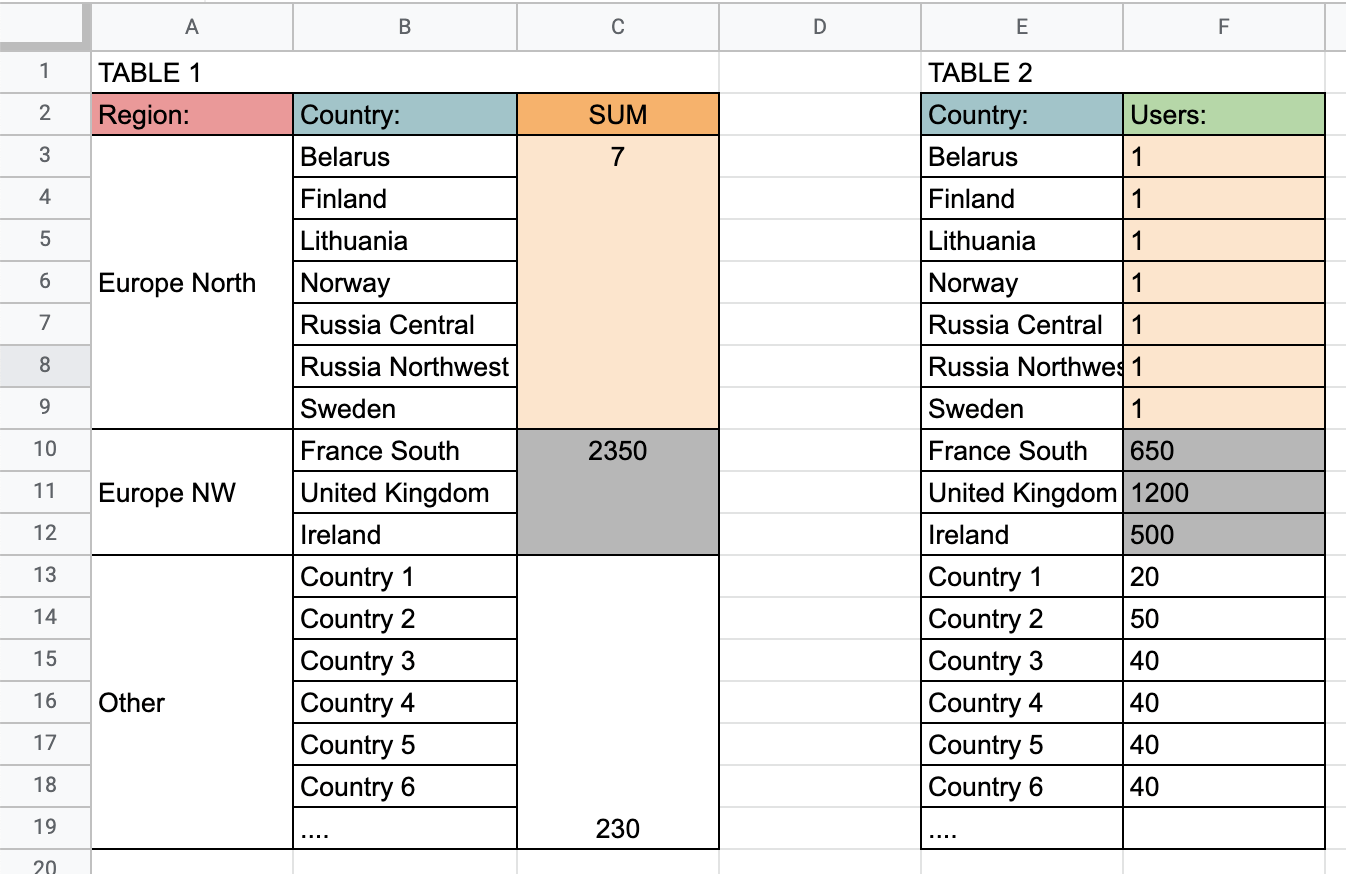This screenshot has height=874, width=1346.
Task: Select the orange SUM header cell
Action: (618, 114)
